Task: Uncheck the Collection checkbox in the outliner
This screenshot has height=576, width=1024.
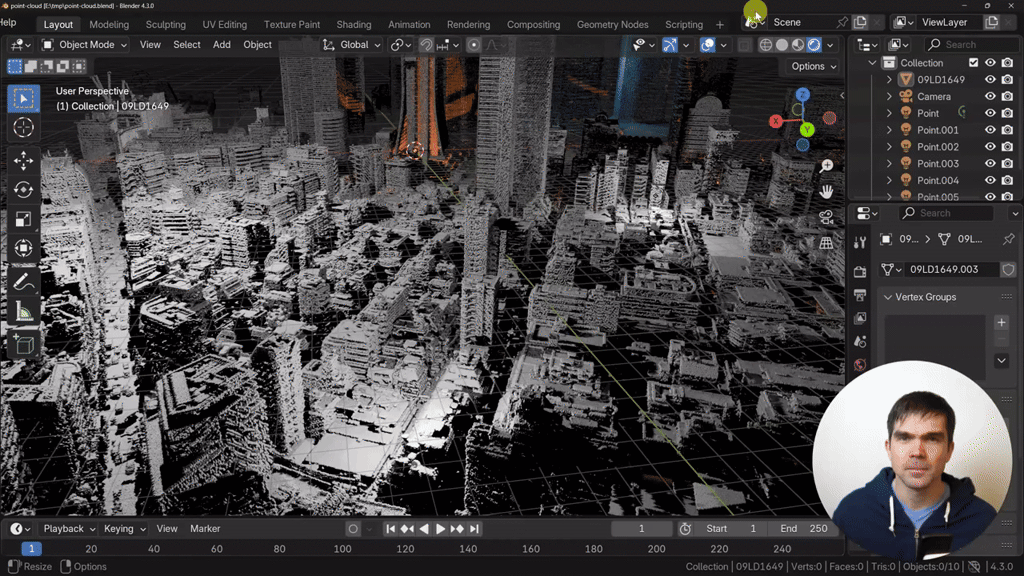Action: point(973,63)
